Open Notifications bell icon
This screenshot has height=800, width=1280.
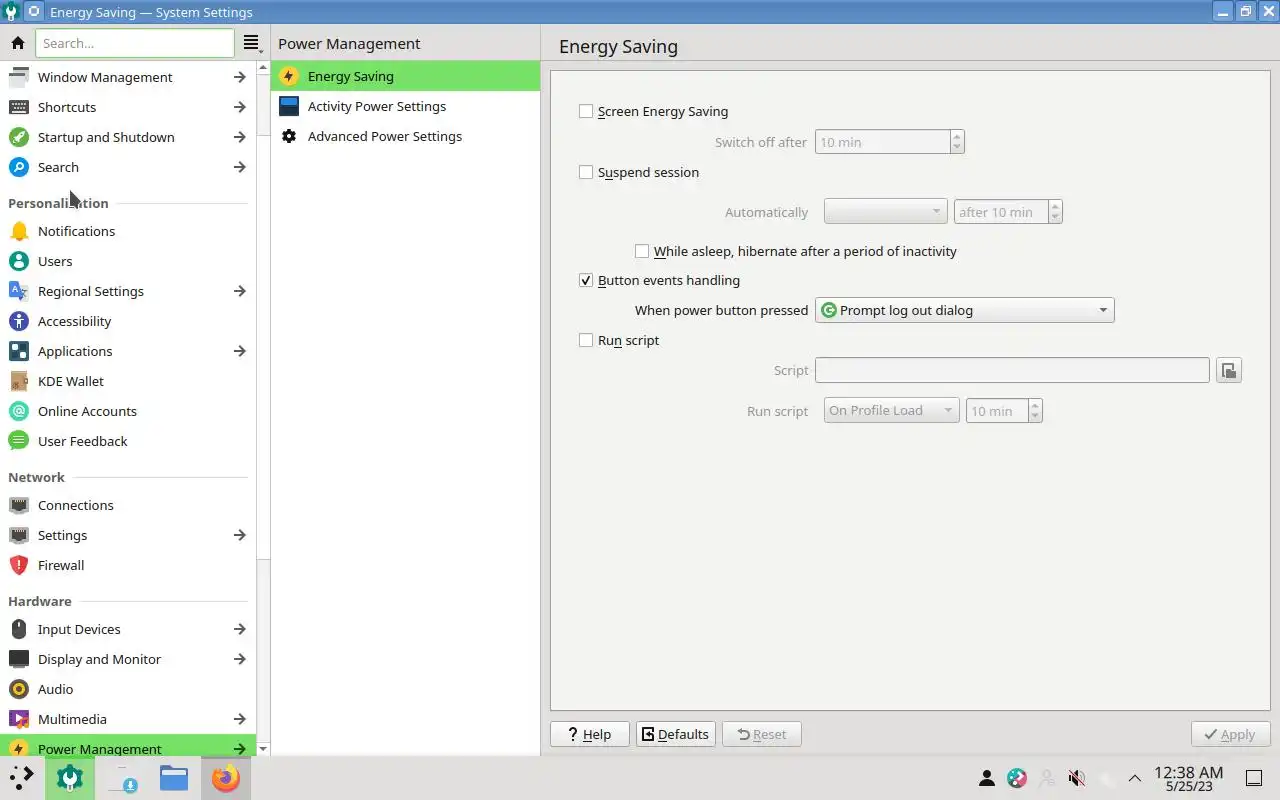click(19, 231)
